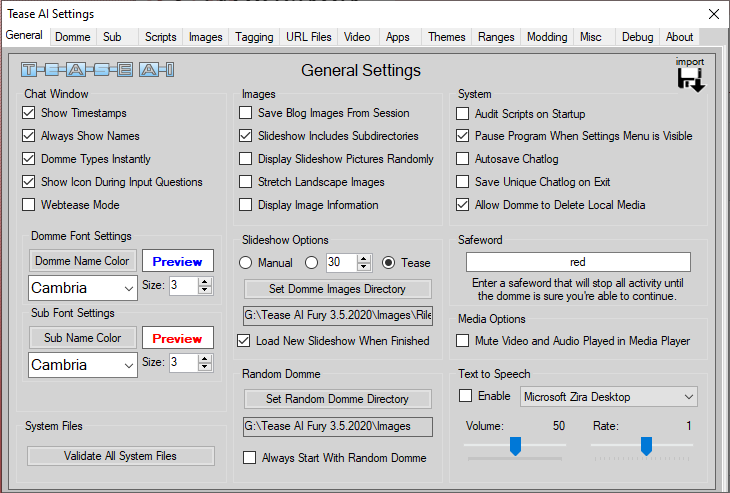Check Audit Scripts on Startup

pos(462,114)
